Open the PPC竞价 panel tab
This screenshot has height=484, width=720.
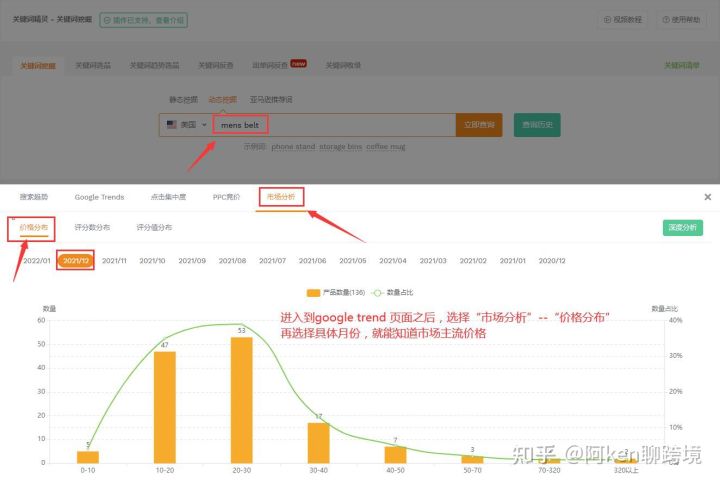tap(226, 197)
